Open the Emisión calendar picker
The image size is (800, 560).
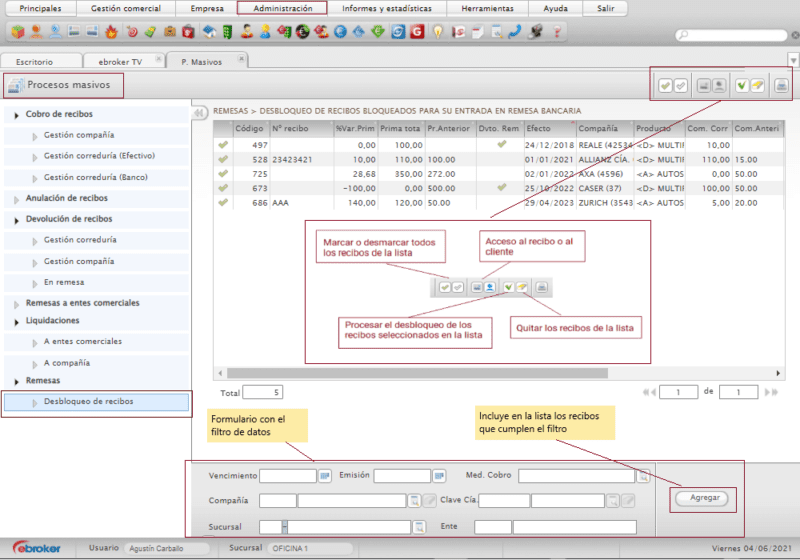pyautogui.click(x=439, y=476)
